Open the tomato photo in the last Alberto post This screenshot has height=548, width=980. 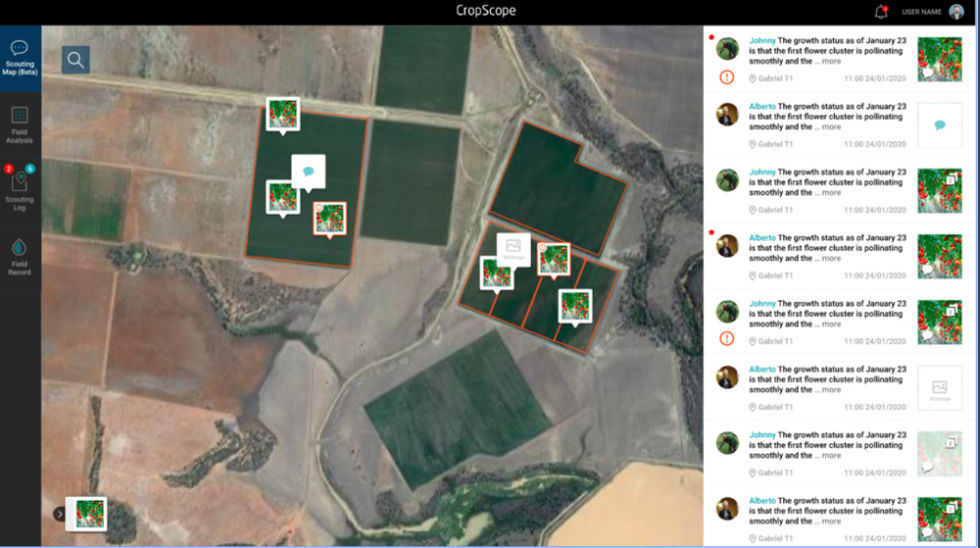(939, 520)
